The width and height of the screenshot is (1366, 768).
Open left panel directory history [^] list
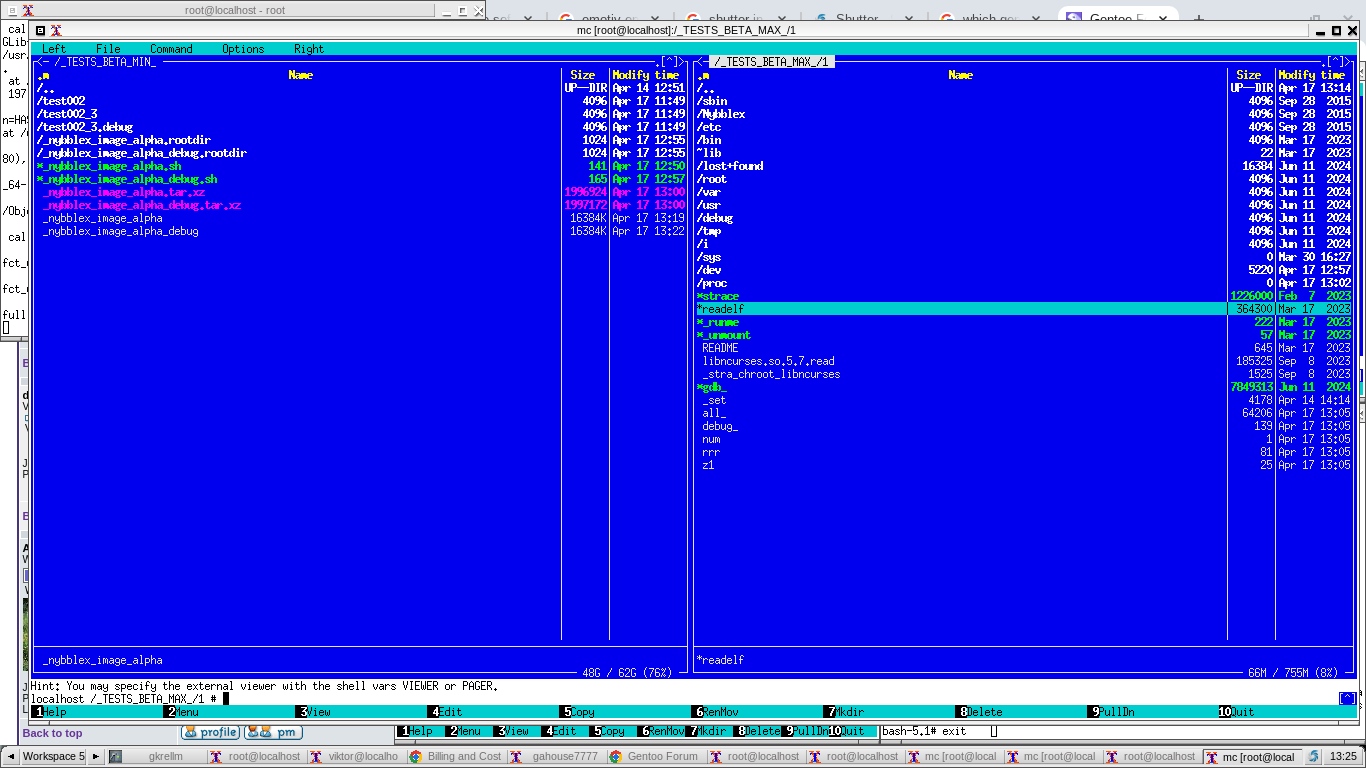tap(670, 62)
